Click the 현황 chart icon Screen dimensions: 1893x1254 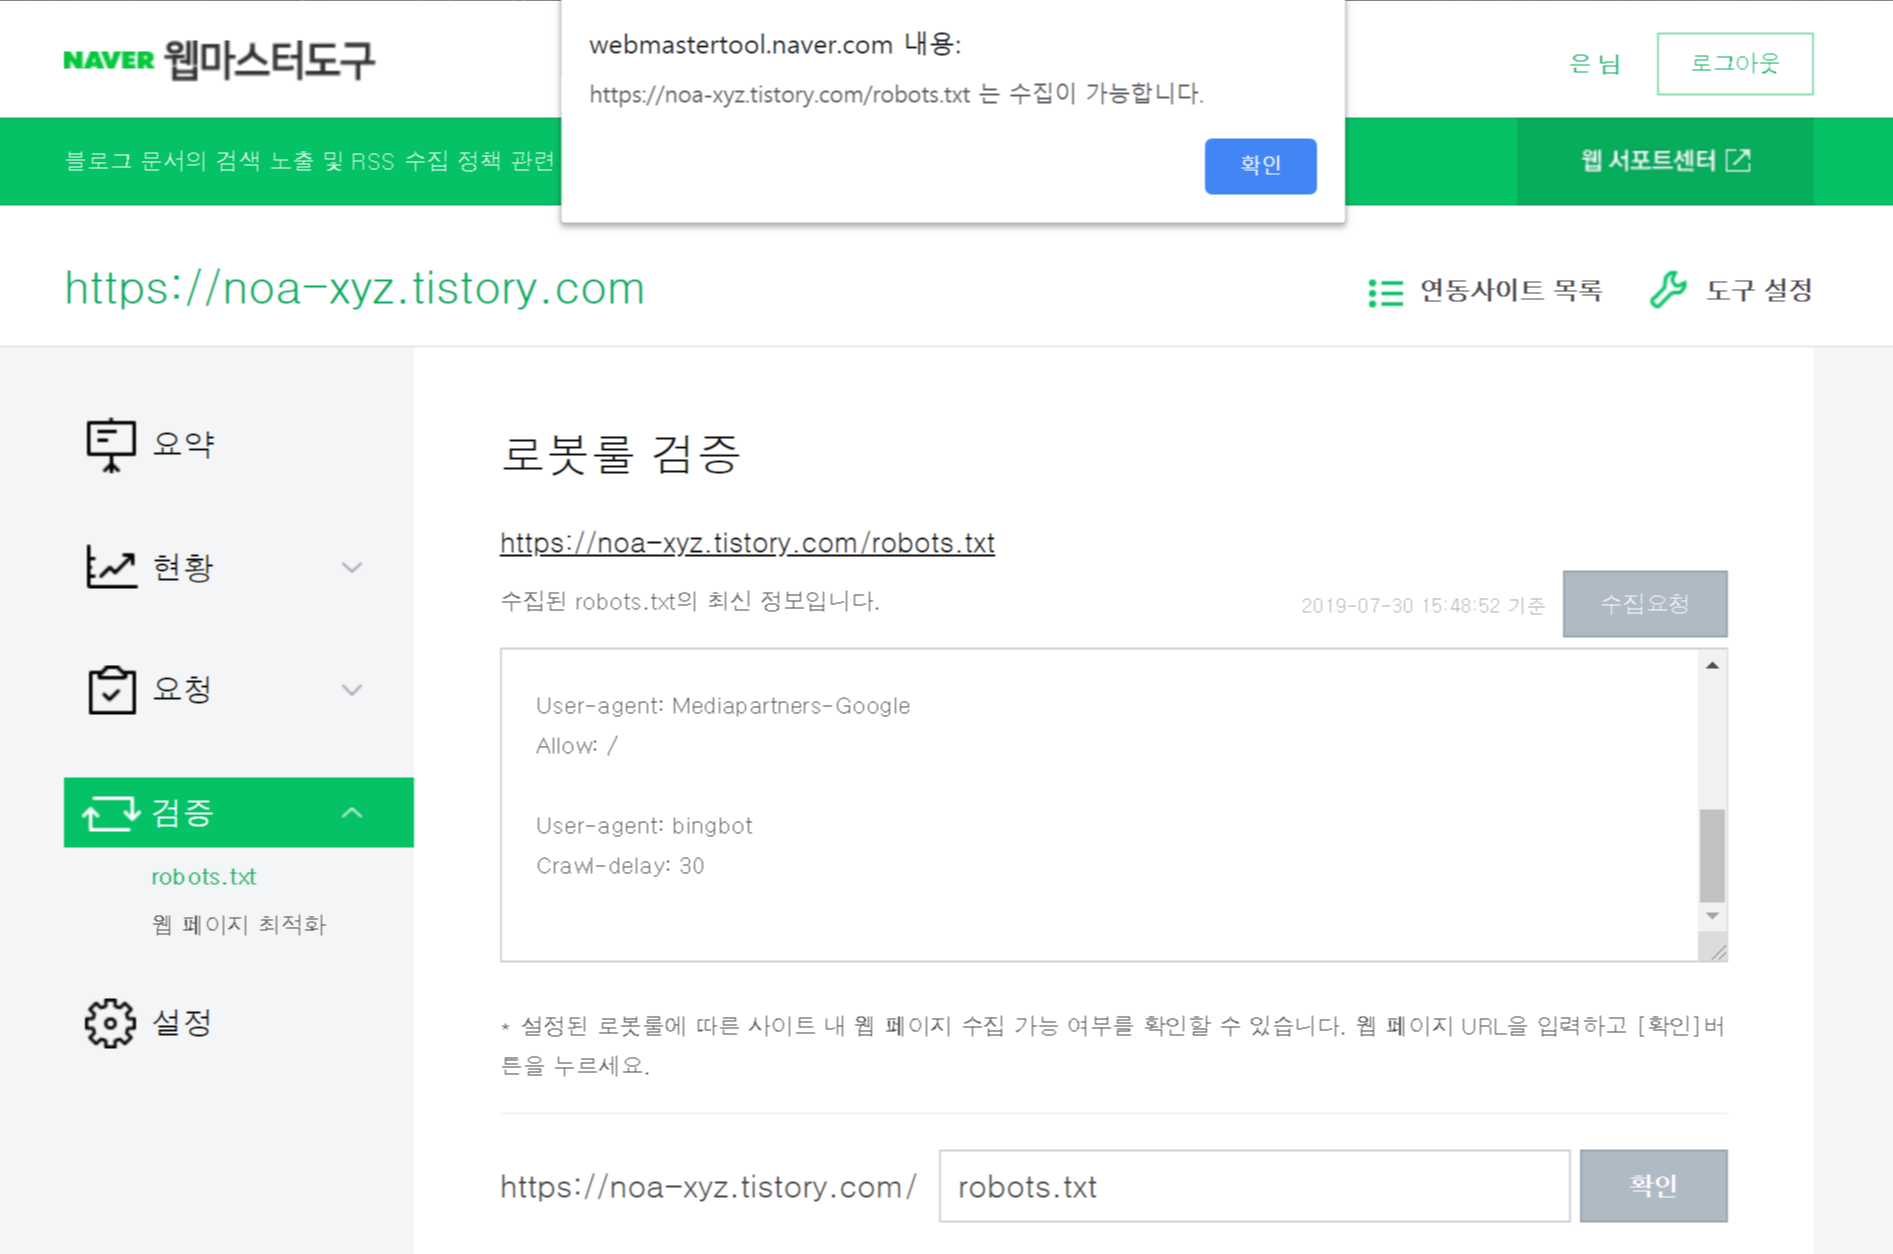click(x=111, y=567)
